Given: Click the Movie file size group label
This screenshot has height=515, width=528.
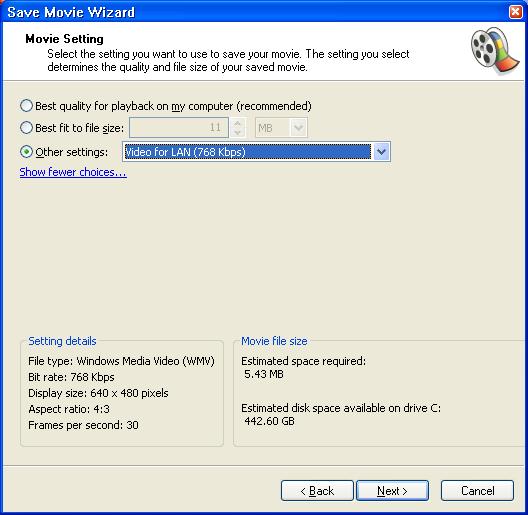Looking at the screenshot, I should (274, 341).
